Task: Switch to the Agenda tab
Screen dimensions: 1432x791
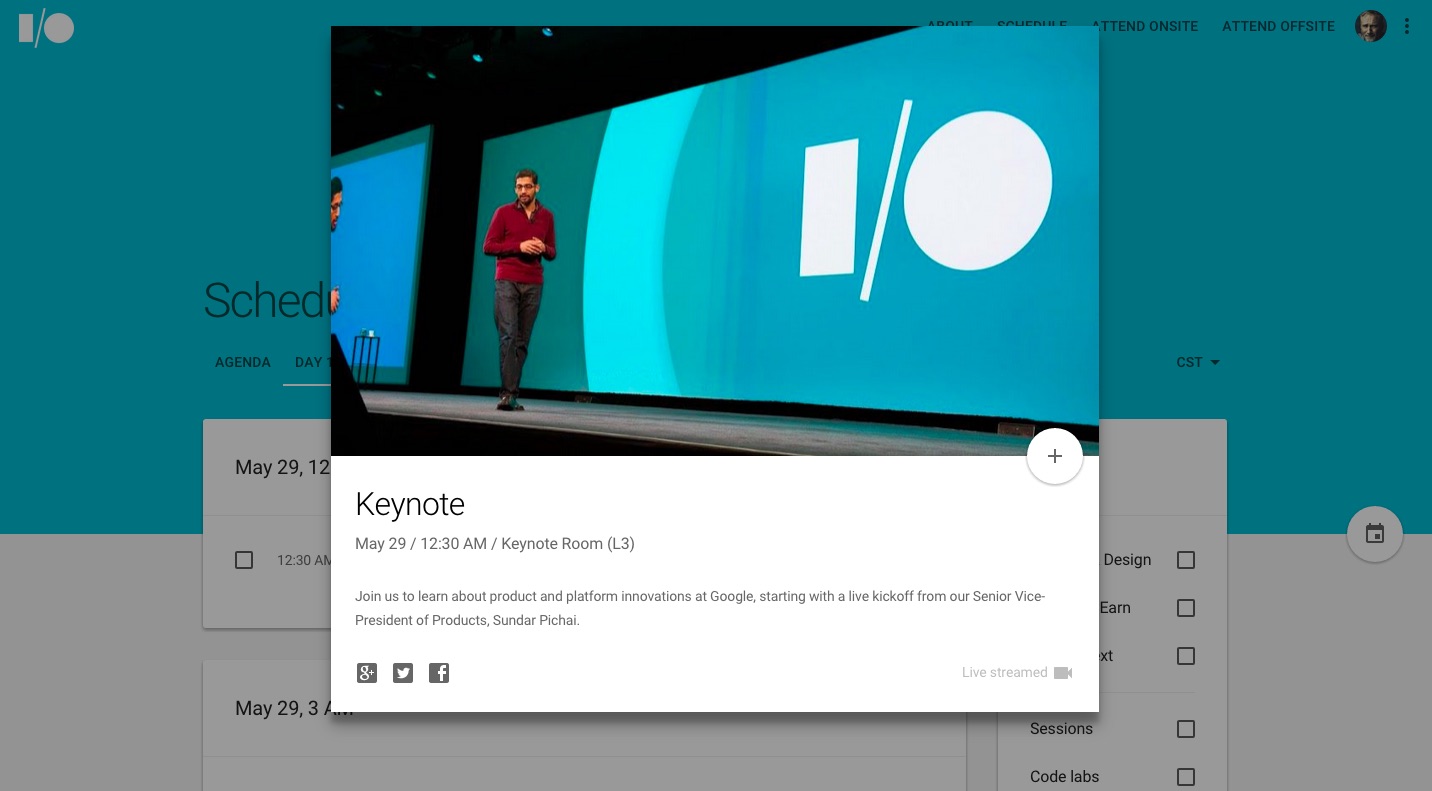Action: coord(243,362)
